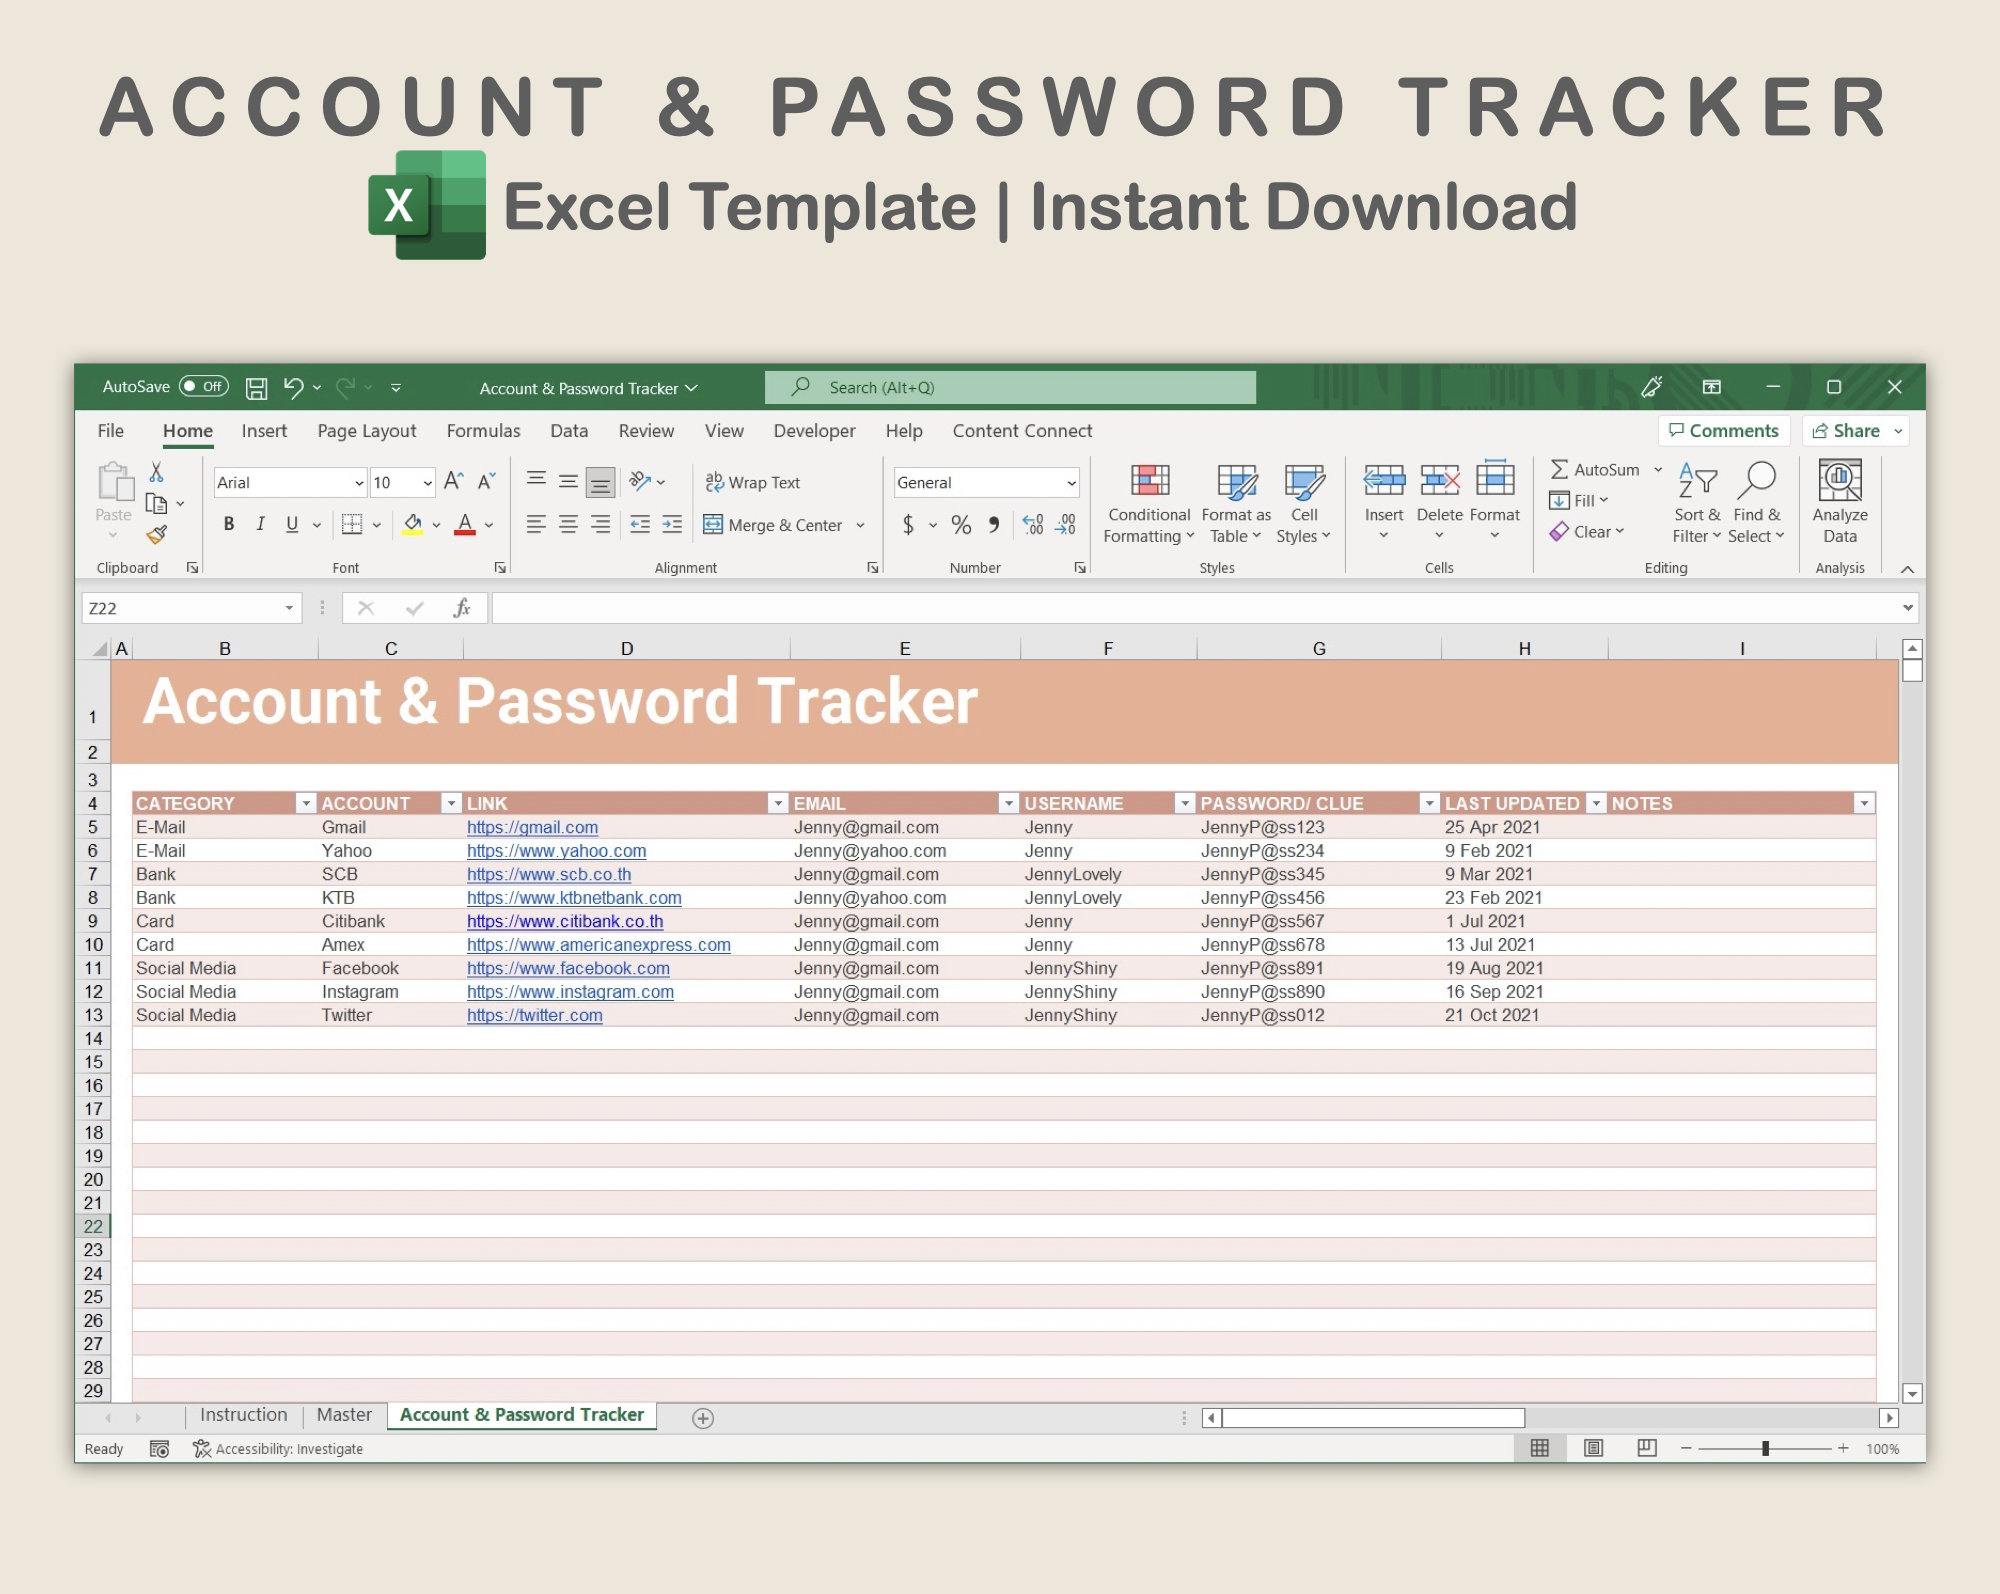Viewport: 2000px width, 1594px height.
Task: Click the Undo arrow icon
Action: point(293,387)
